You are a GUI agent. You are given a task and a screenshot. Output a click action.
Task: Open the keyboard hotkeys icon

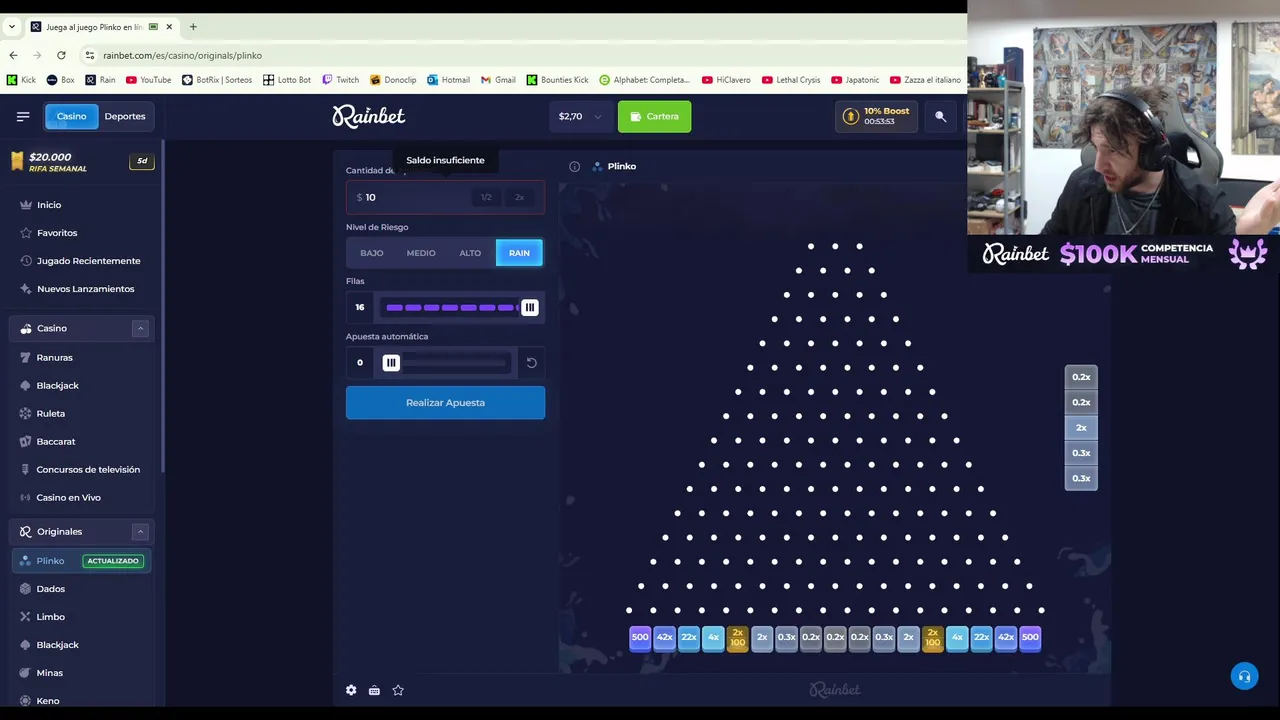[x=374, y=690]
